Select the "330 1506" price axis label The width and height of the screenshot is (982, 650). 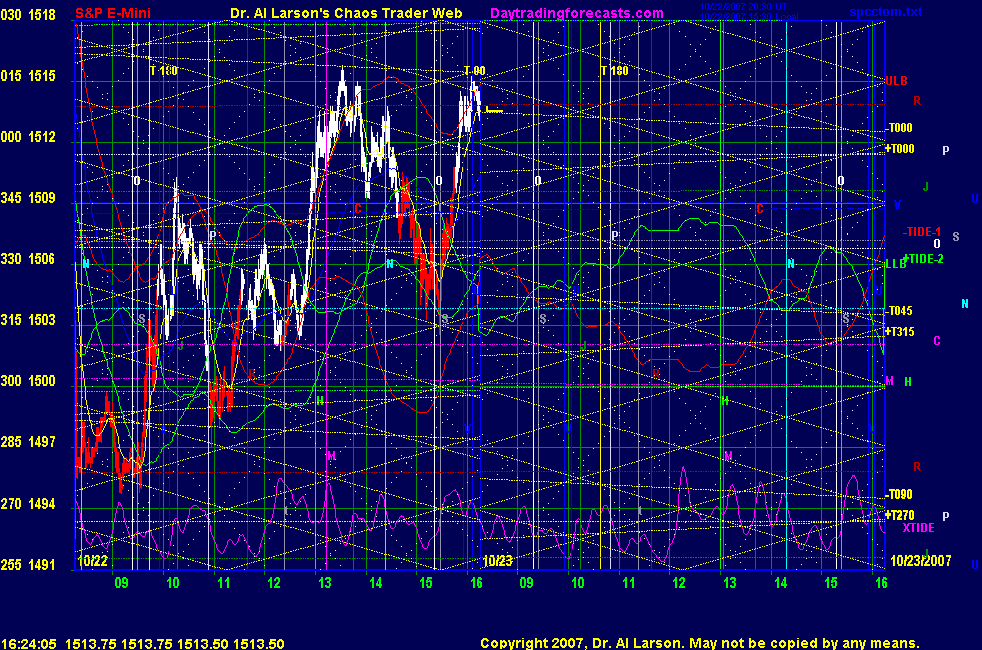[28, 259]
